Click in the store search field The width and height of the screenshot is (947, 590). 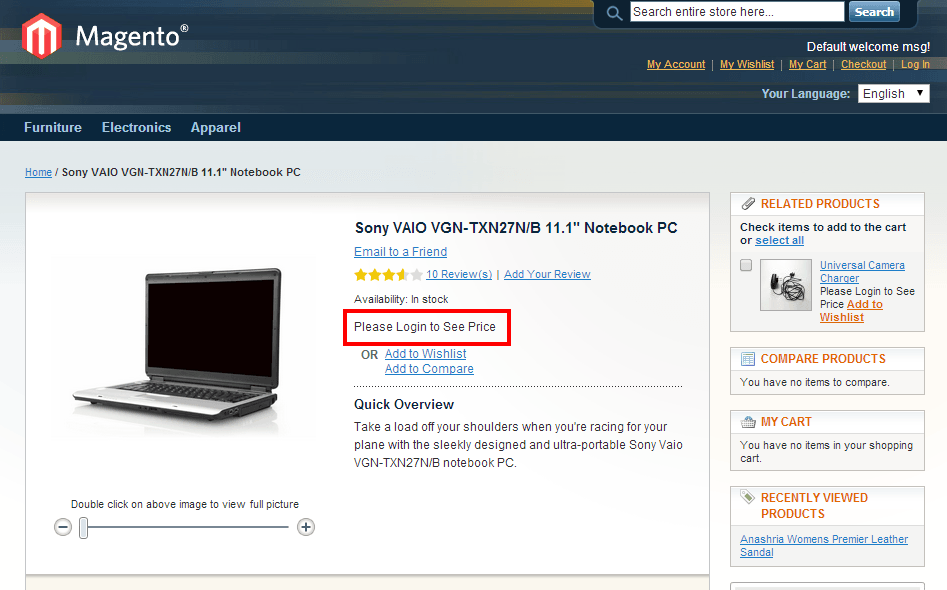(737, 11)
